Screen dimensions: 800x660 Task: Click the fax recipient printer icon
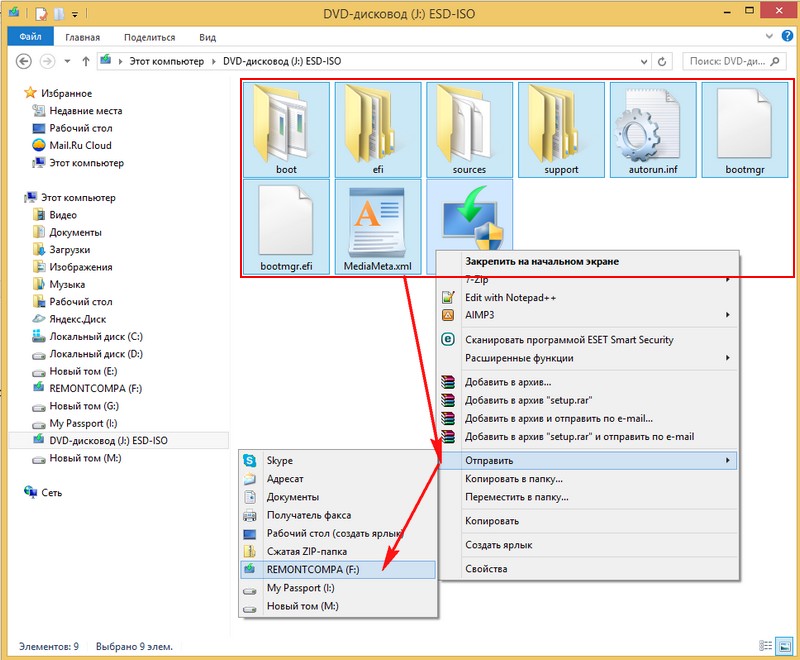249,515
